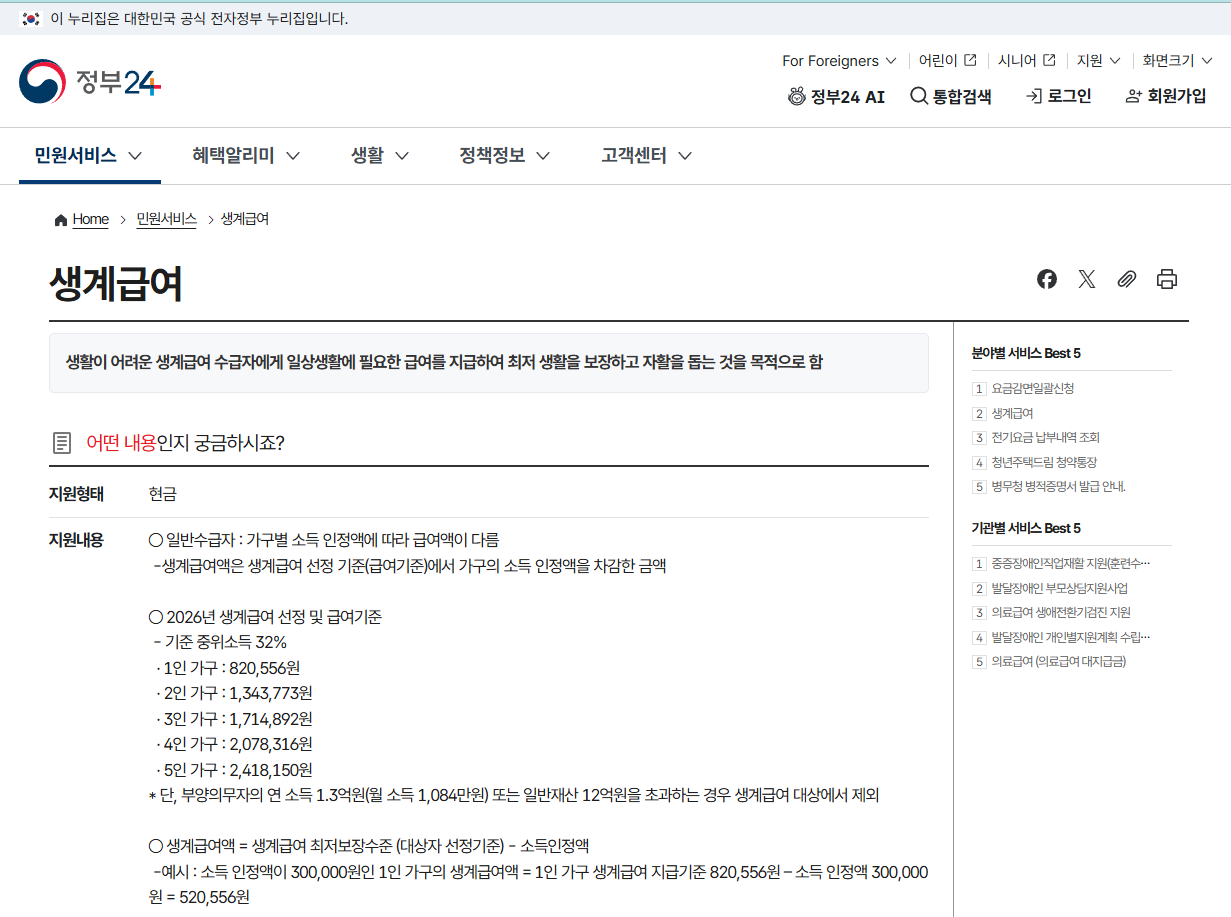Screen dimensions: 1231x917
Task: Print page with printer icon
Action: coord(1167,279)
